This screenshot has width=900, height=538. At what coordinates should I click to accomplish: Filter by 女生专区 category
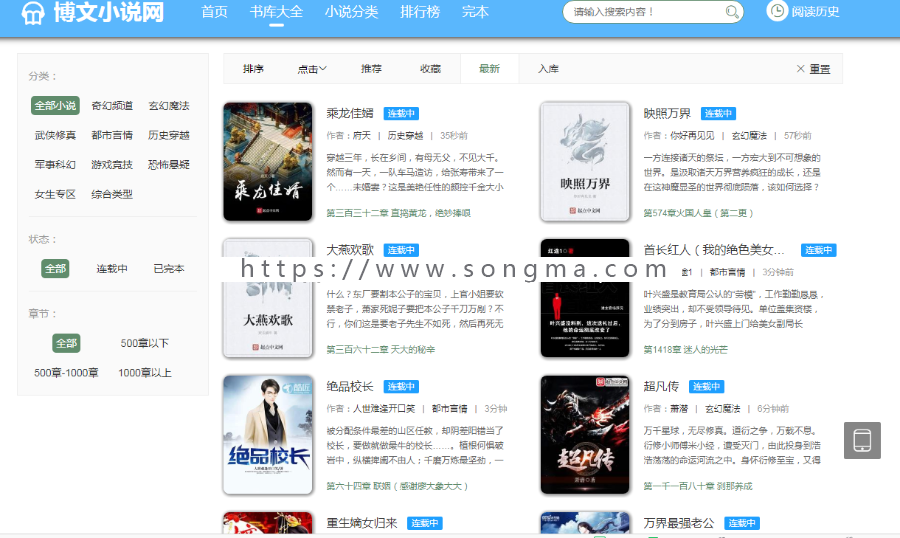click(55, 195)
